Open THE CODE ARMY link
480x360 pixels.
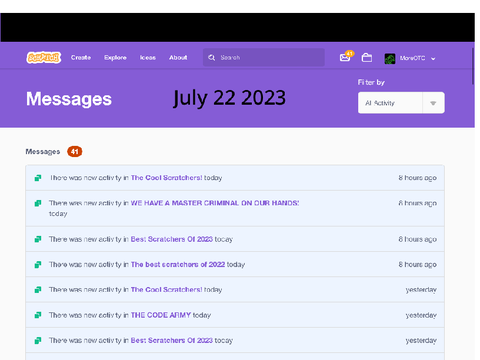161,315
